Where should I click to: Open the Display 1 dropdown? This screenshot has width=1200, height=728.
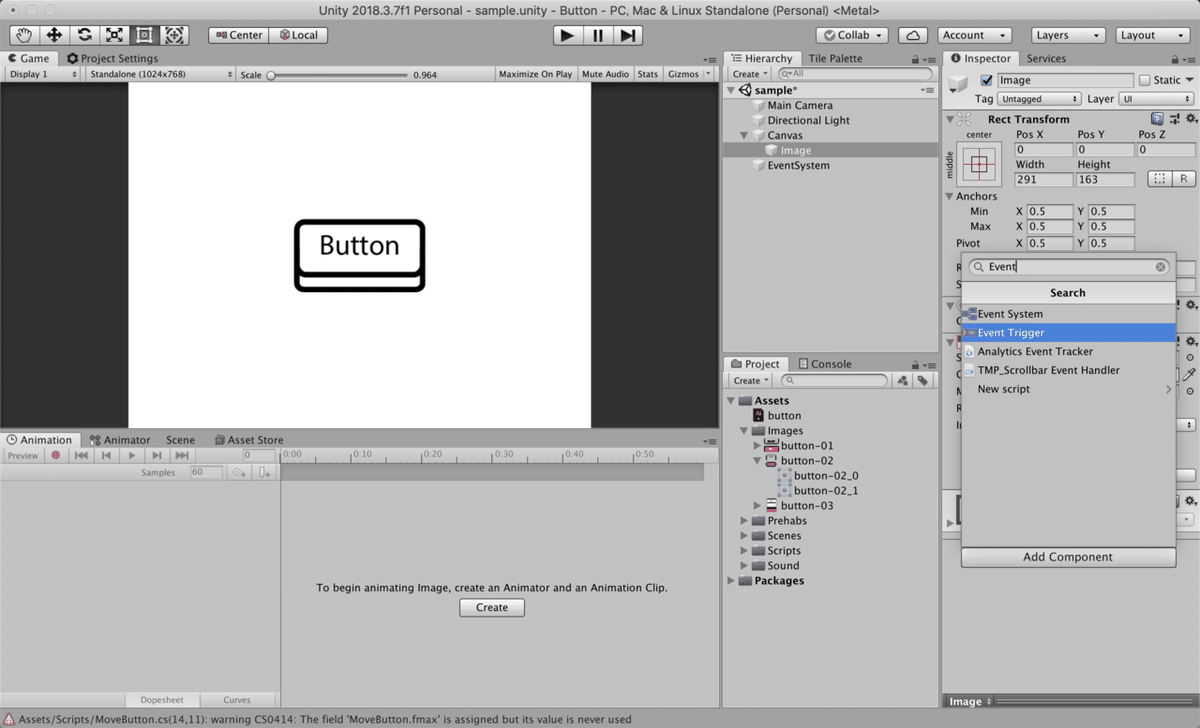click(43, 74)
